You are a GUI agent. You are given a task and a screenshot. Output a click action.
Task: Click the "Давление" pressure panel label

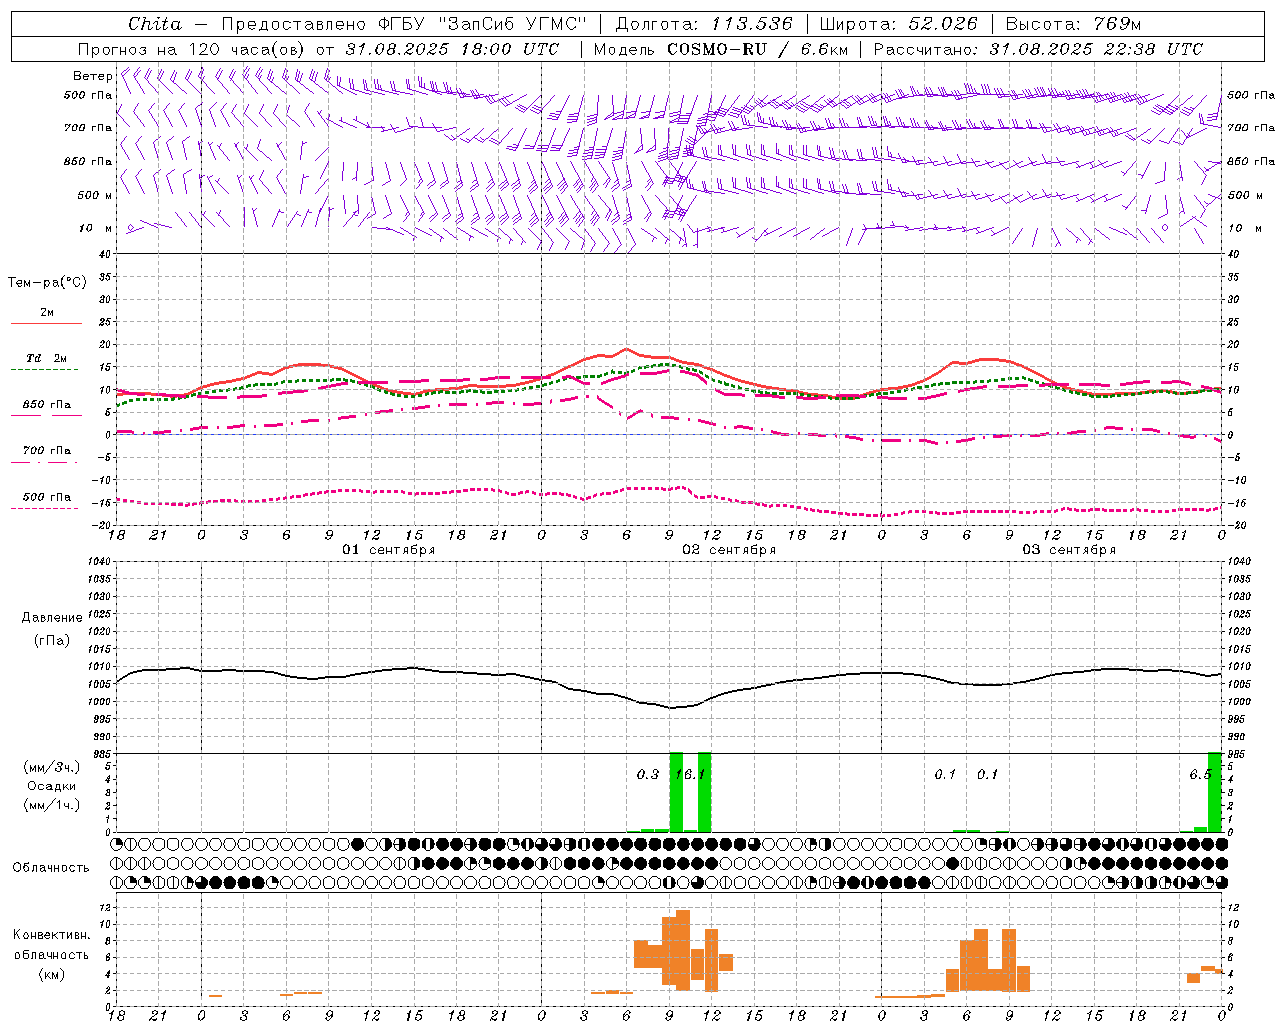click(52, 617)
